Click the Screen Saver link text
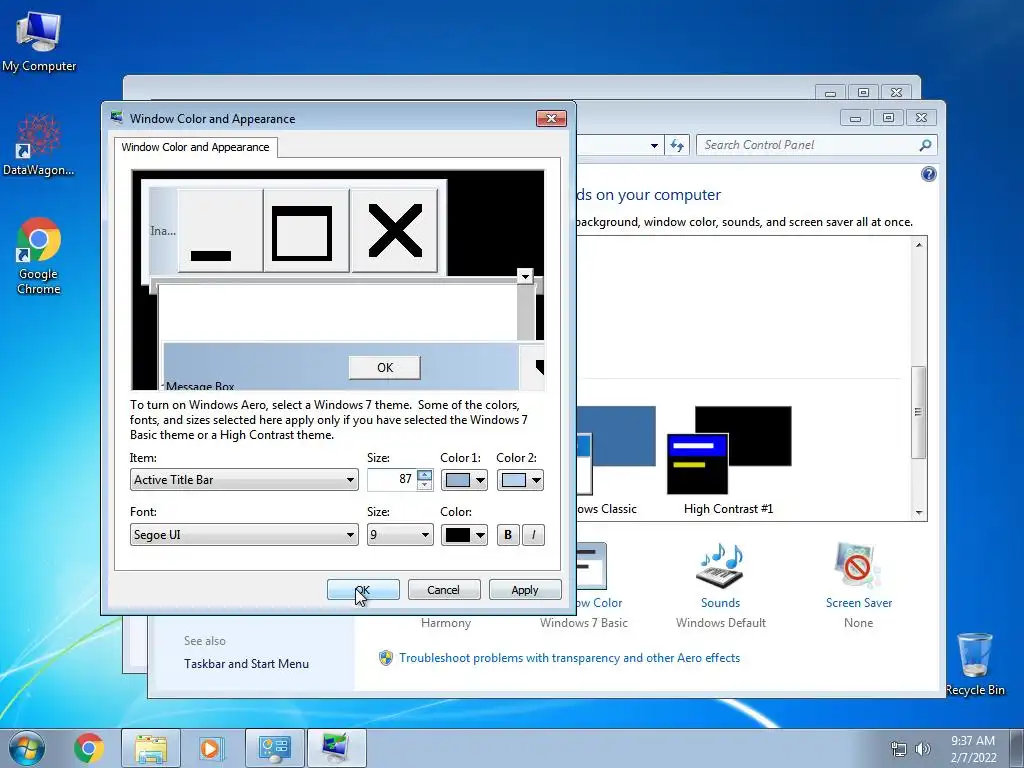Screen dimensions: 1024x768 [x=858, y=603]
